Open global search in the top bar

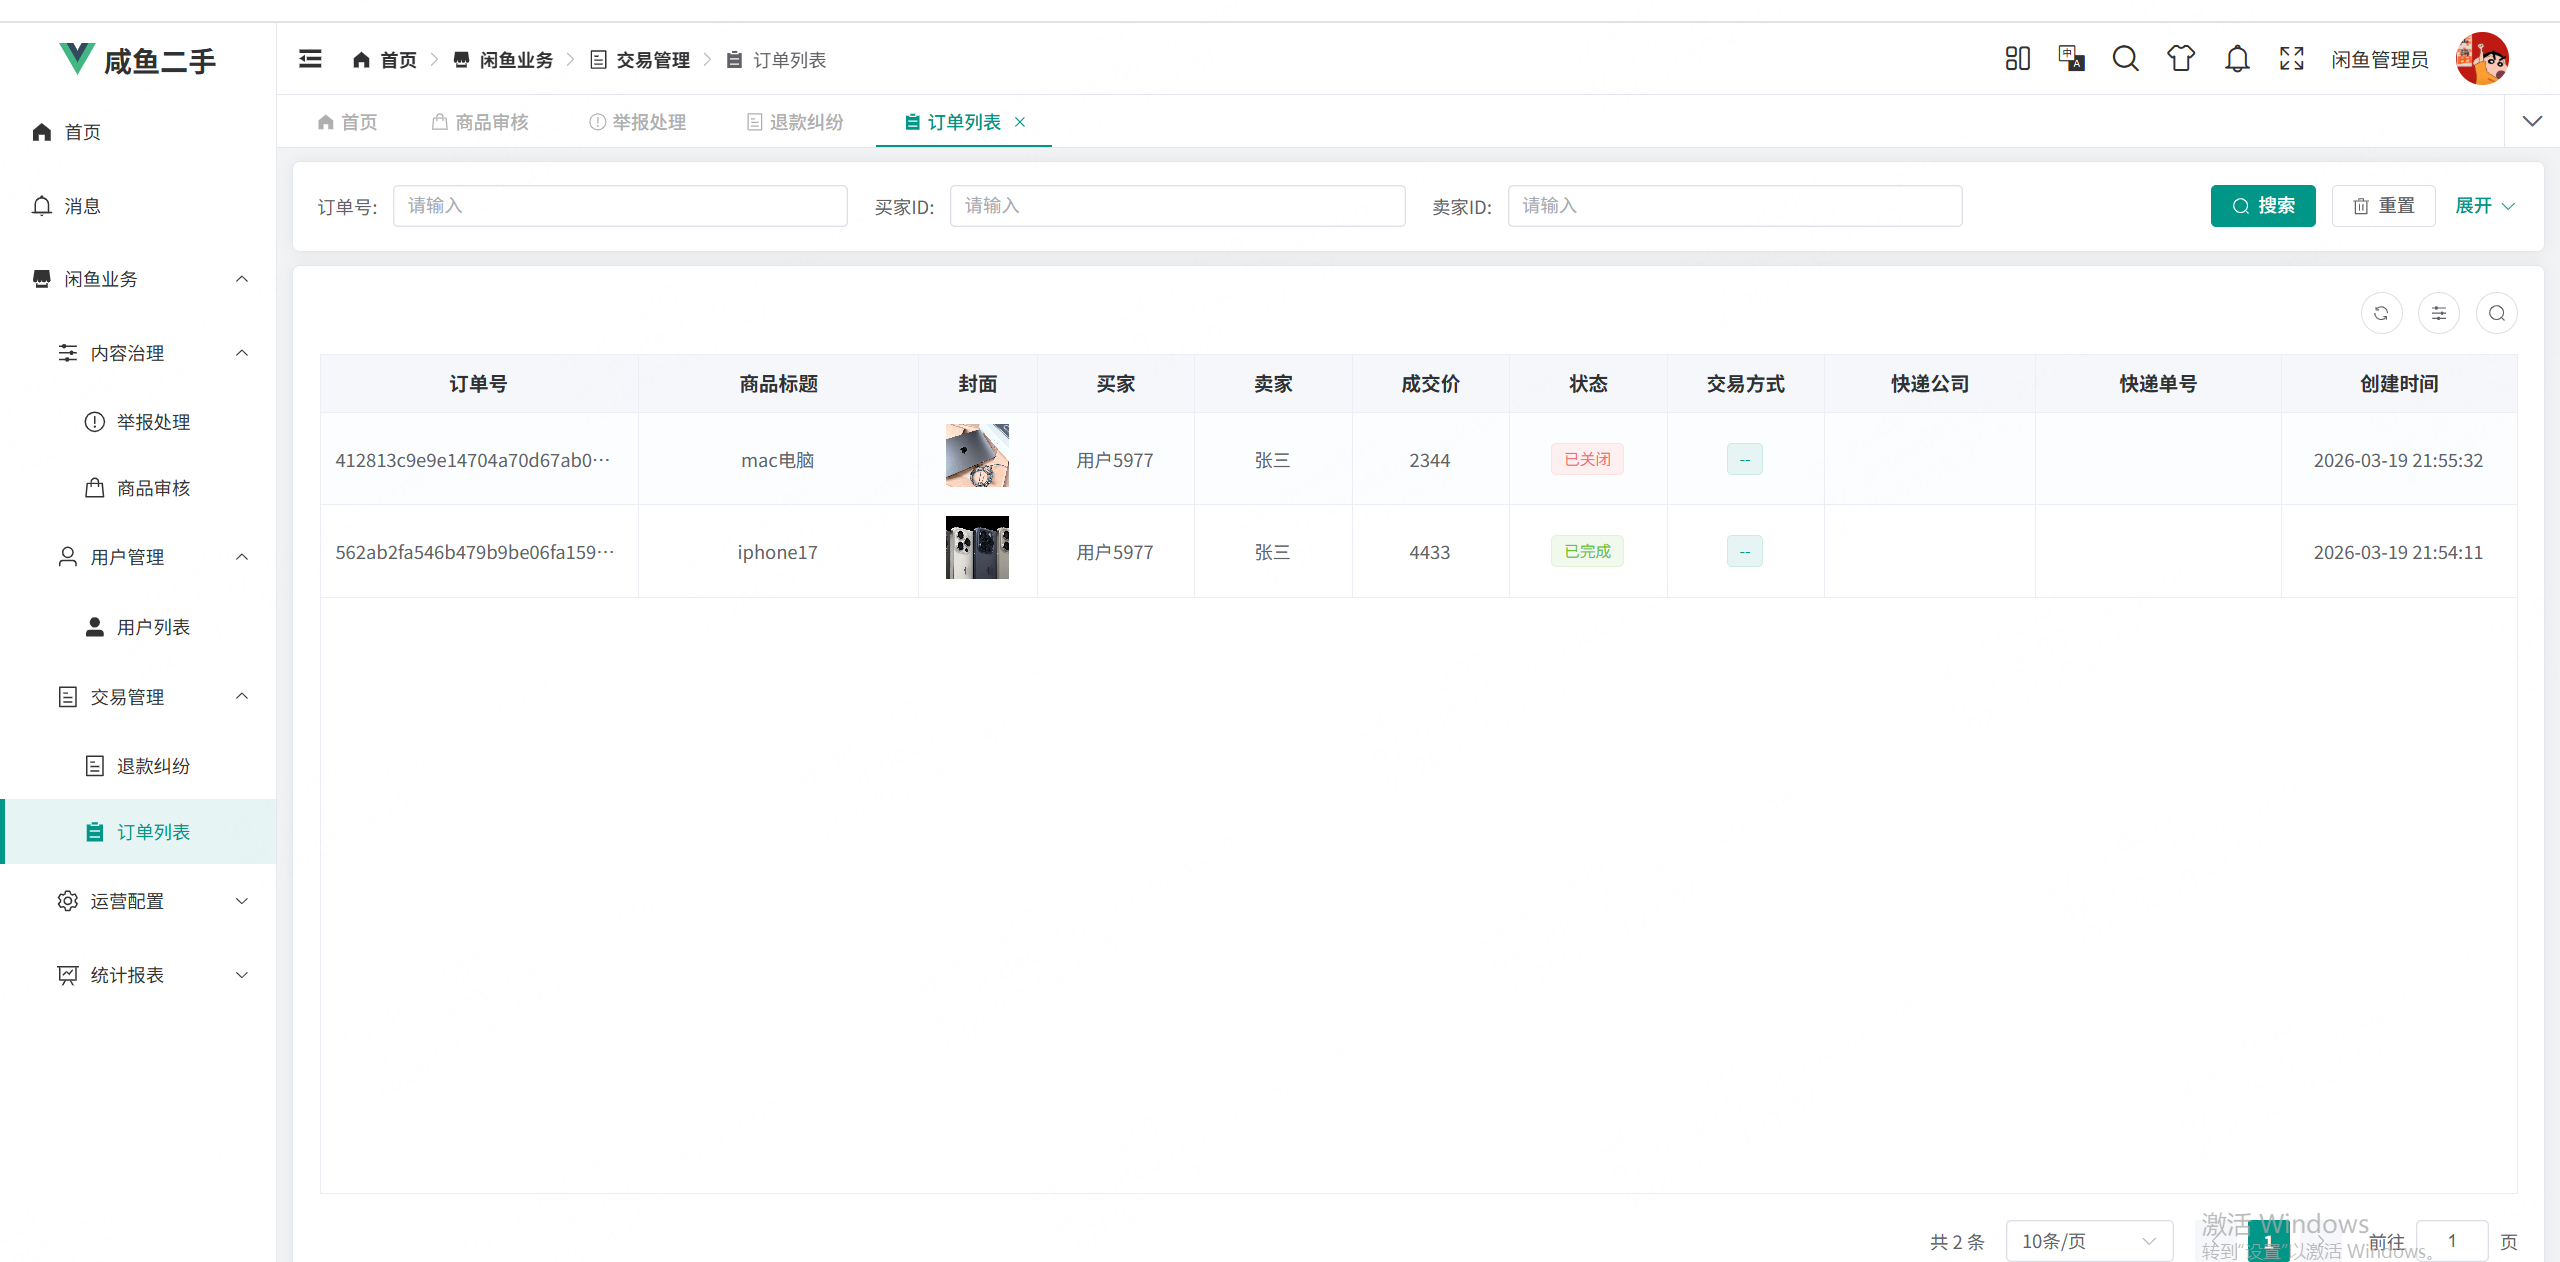[x=2126, y=58]
